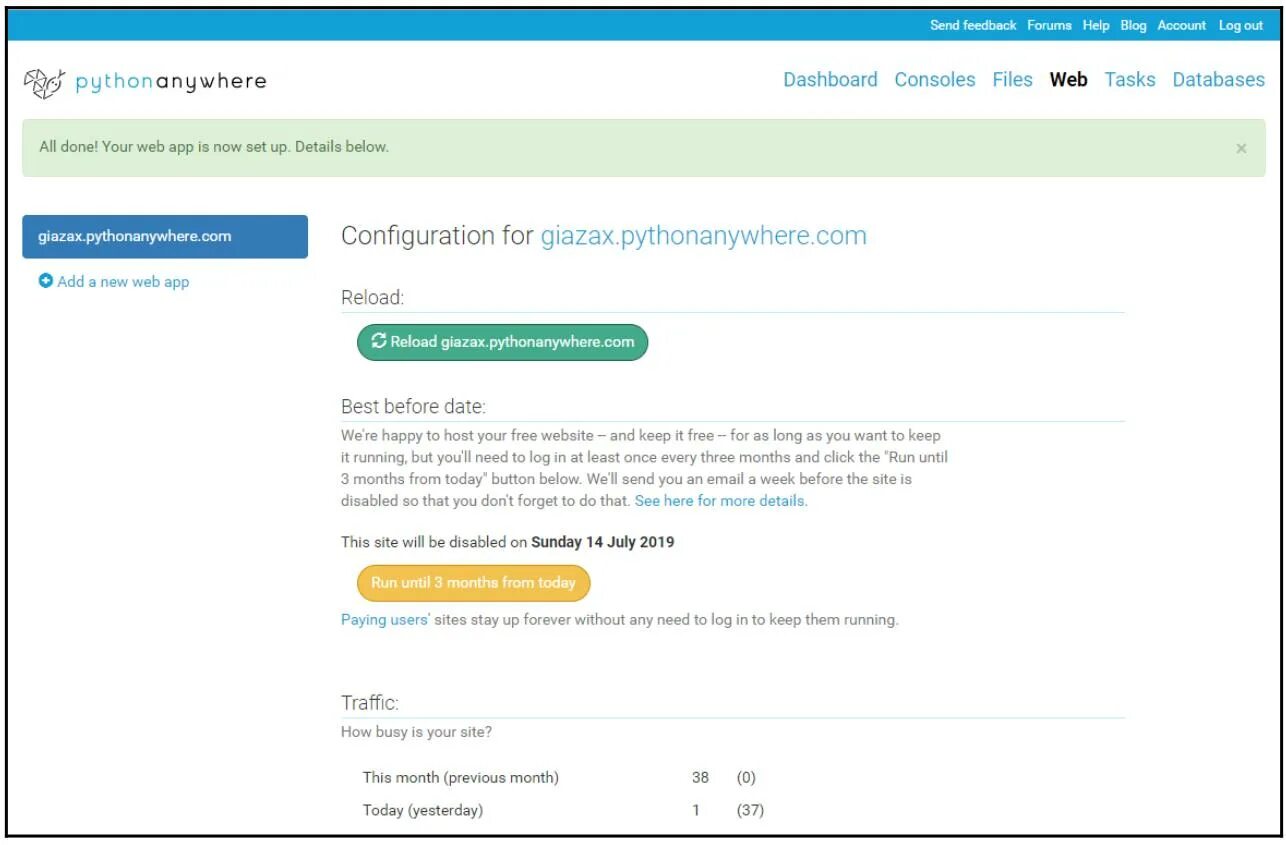Switch to the Dashboard tab

[830, 80]
